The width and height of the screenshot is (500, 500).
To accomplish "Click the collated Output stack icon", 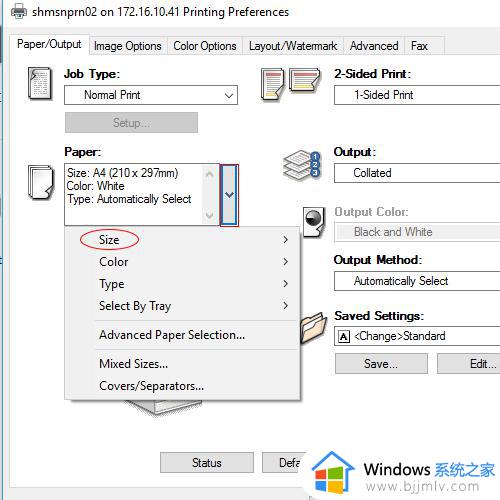I will tap(302, 165).
